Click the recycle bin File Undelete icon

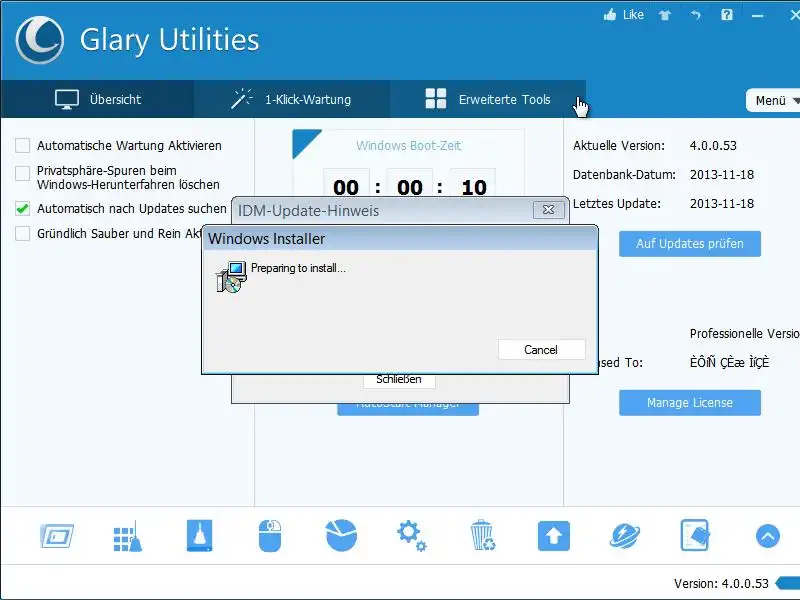click(482, 536)
